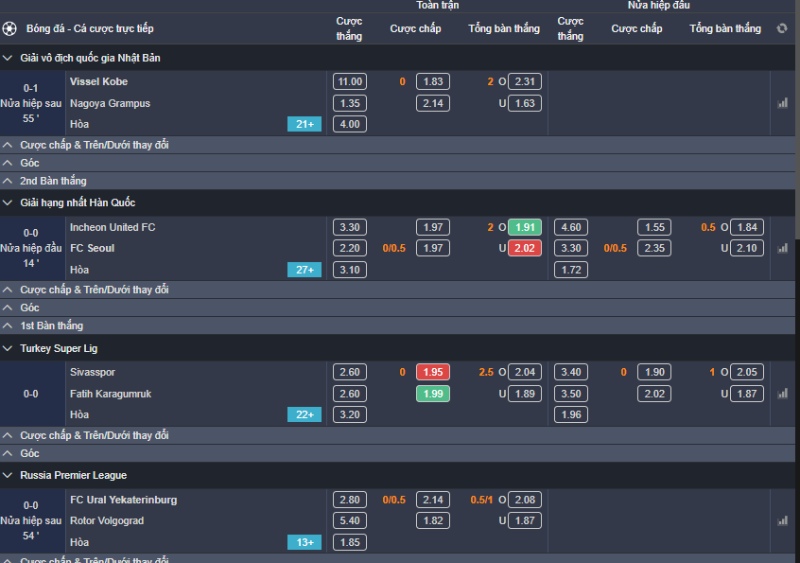This screenshot has height=563, width=800.
Task: Click the 21+ more markets badge
Action: pos(304,124)
